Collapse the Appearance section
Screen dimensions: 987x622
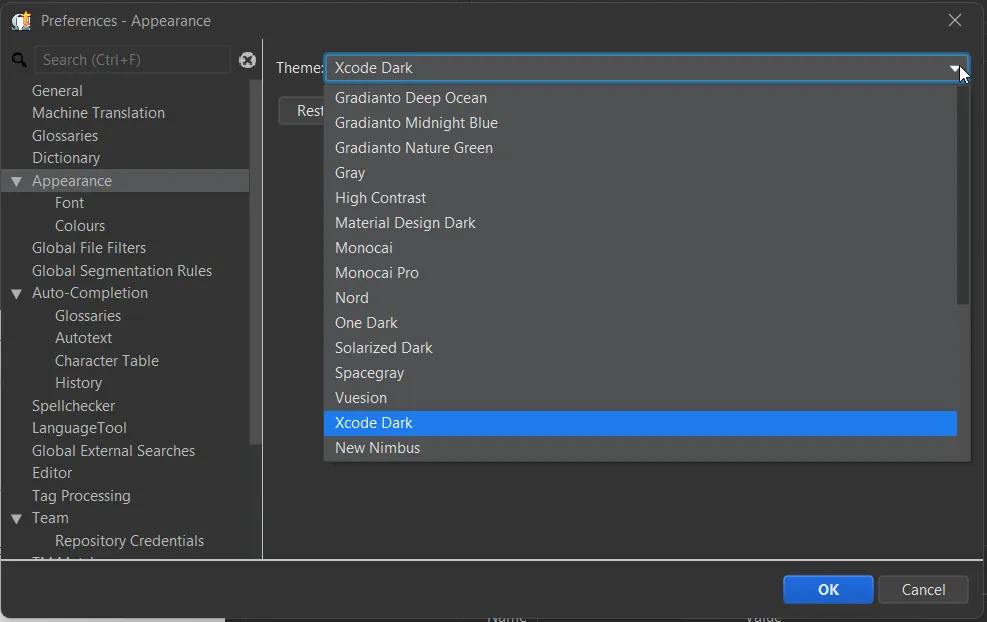[x=15, y=180]
